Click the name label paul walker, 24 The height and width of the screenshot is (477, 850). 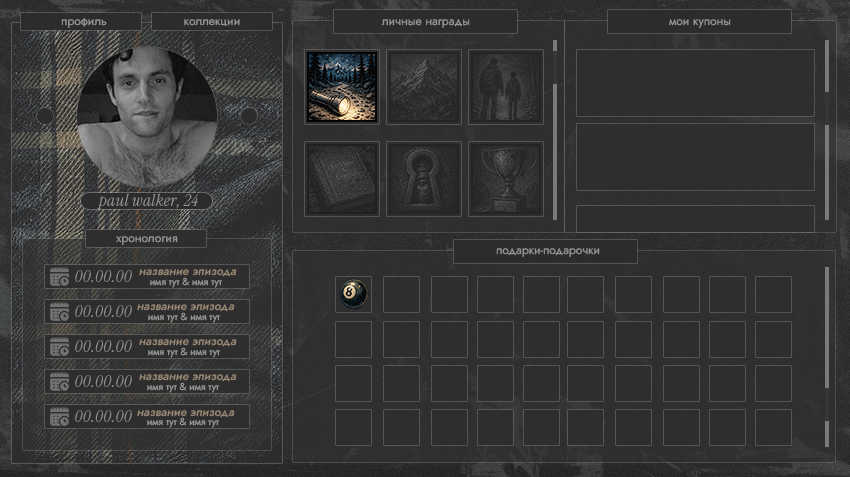tap(148, 201)
